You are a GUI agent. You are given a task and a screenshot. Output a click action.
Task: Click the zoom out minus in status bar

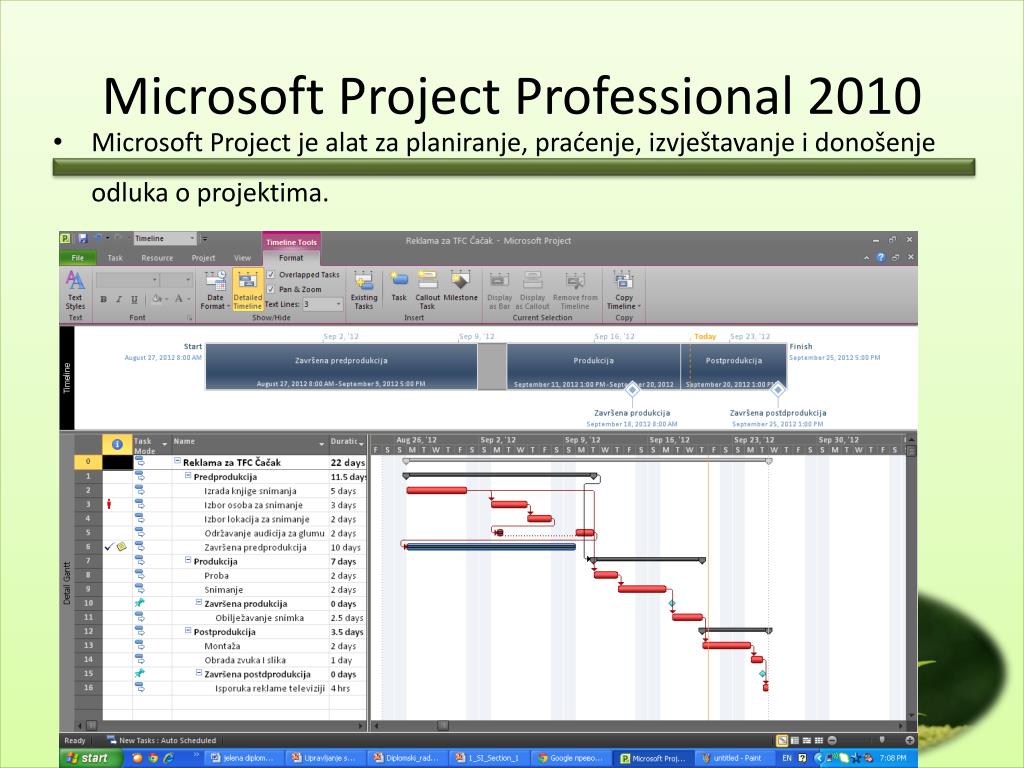(832, 741)
